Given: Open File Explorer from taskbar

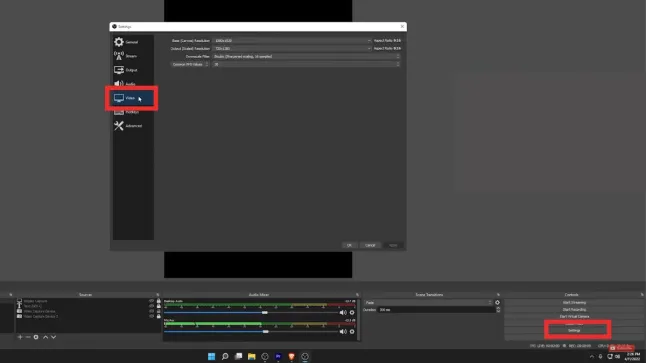Looking at the screenshot, I should coord(251,356).
